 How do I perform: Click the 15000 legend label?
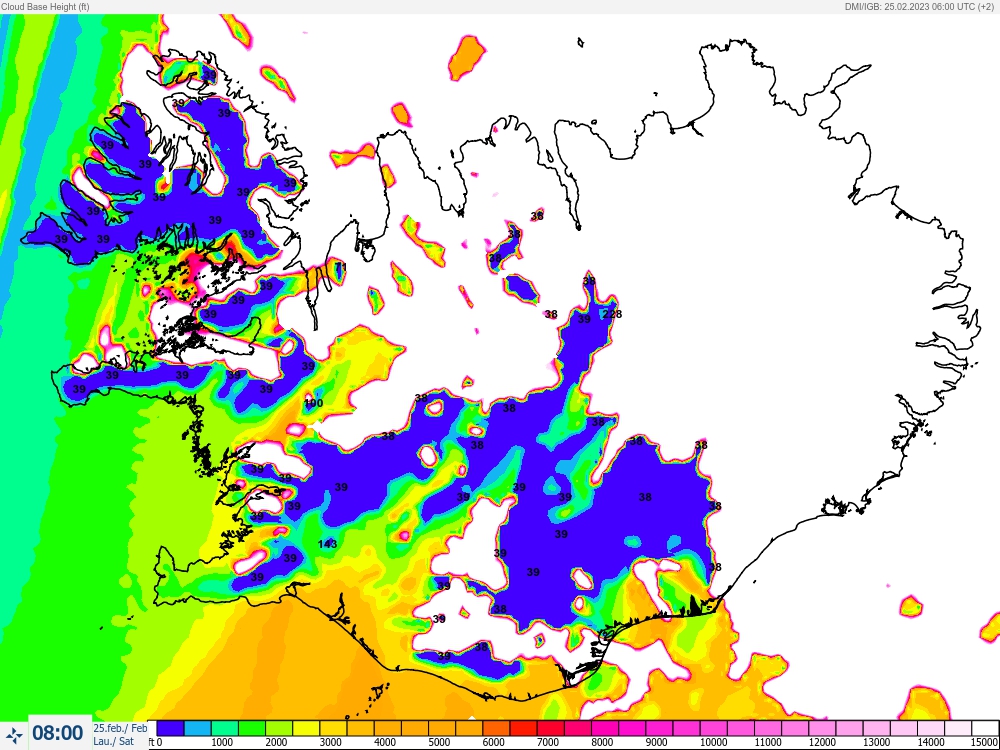(985, 742)
